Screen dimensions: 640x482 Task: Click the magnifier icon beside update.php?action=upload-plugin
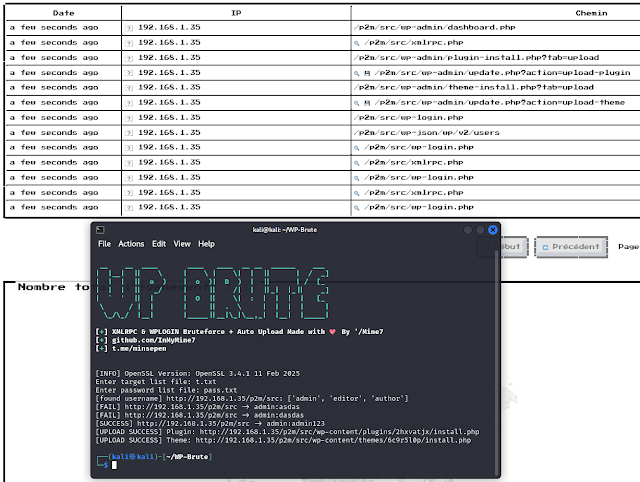(x=356, y=73)
